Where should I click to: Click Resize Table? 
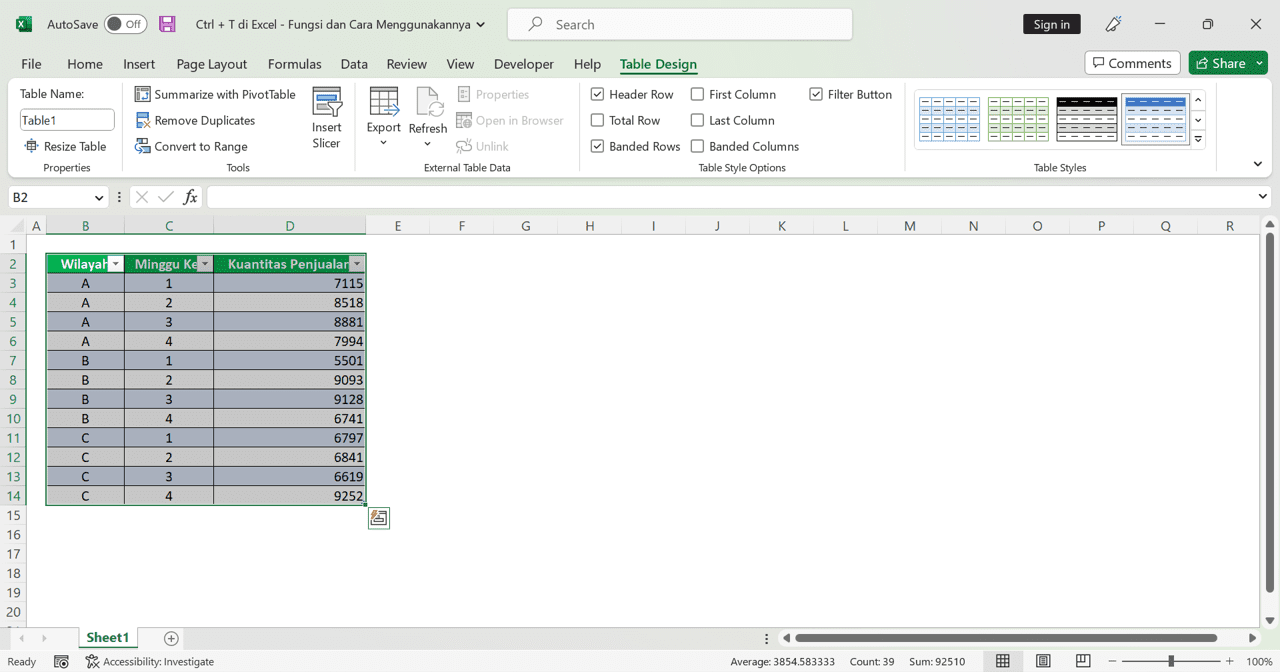(65, 146)
